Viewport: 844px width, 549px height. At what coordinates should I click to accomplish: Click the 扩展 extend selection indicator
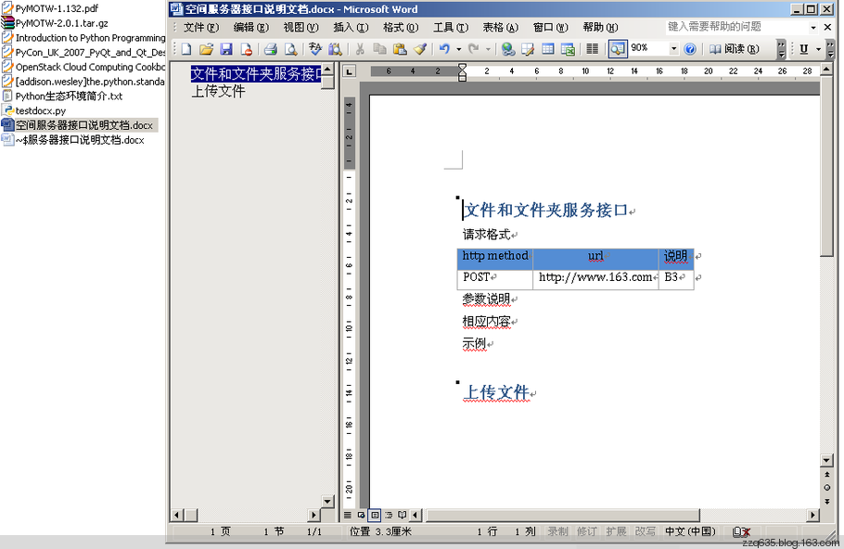[x=616, y=532]
